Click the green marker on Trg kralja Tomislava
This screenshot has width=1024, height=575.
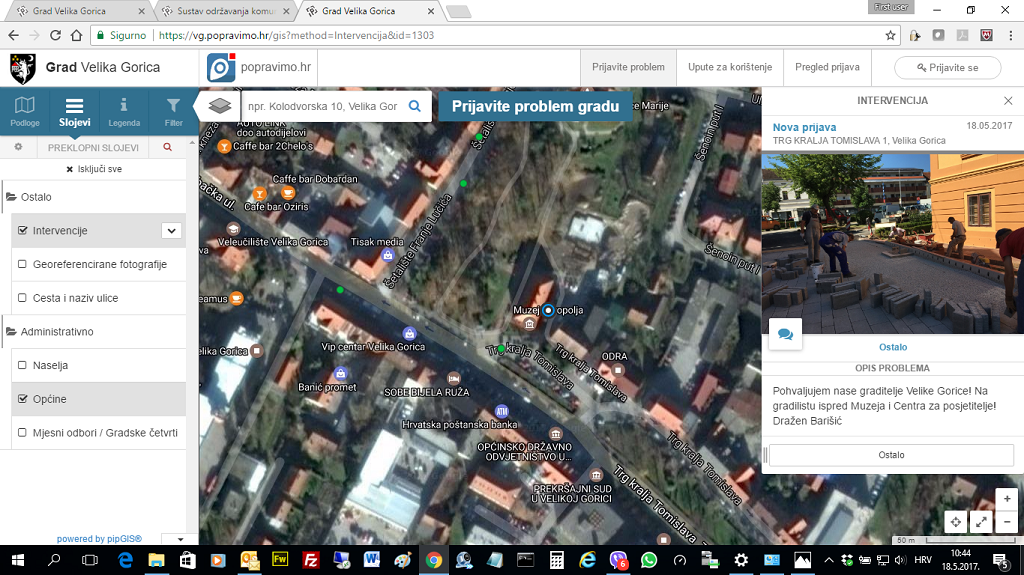coord(501,349)
